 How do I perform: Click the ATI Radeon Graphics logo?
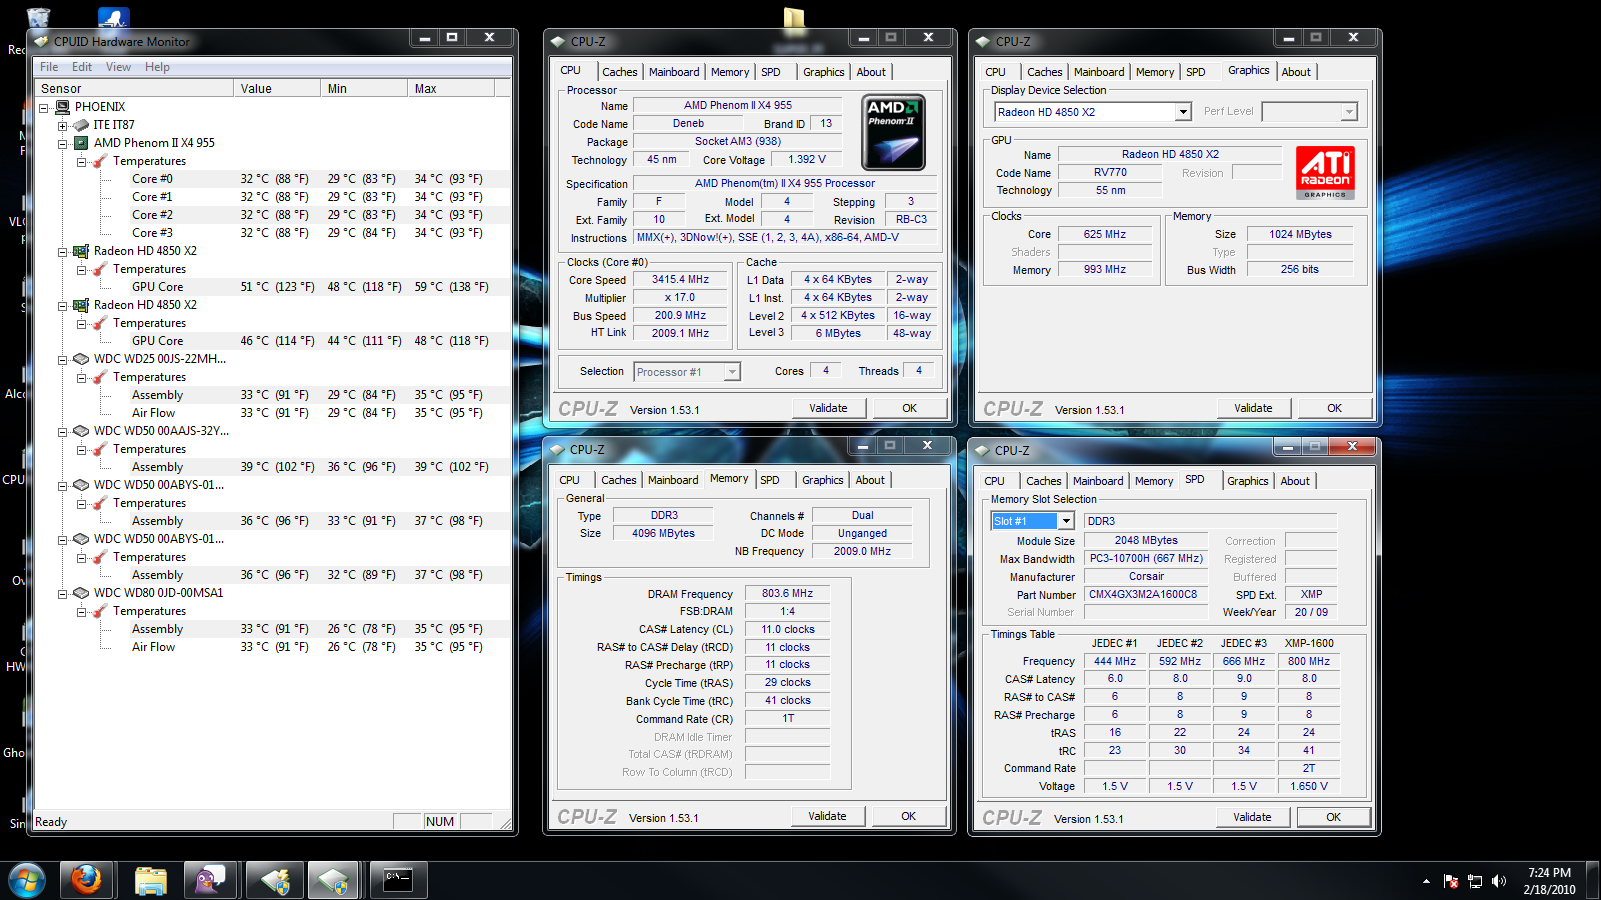pos(1325,172)
